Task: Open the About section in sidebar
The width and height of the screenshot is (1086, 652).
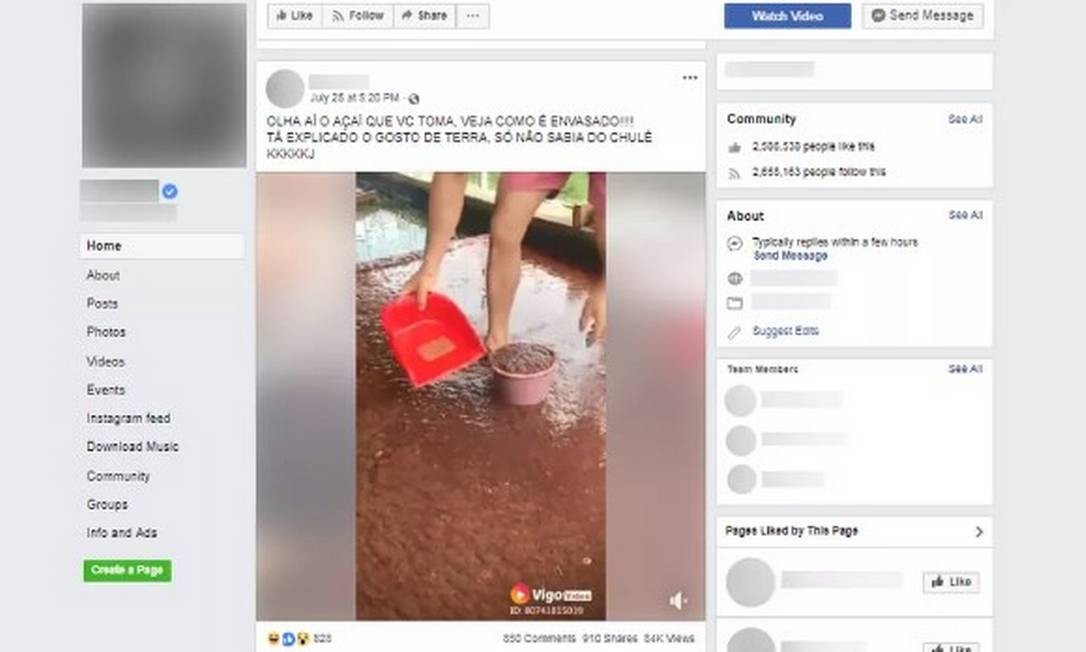Action: coord(103,275)
